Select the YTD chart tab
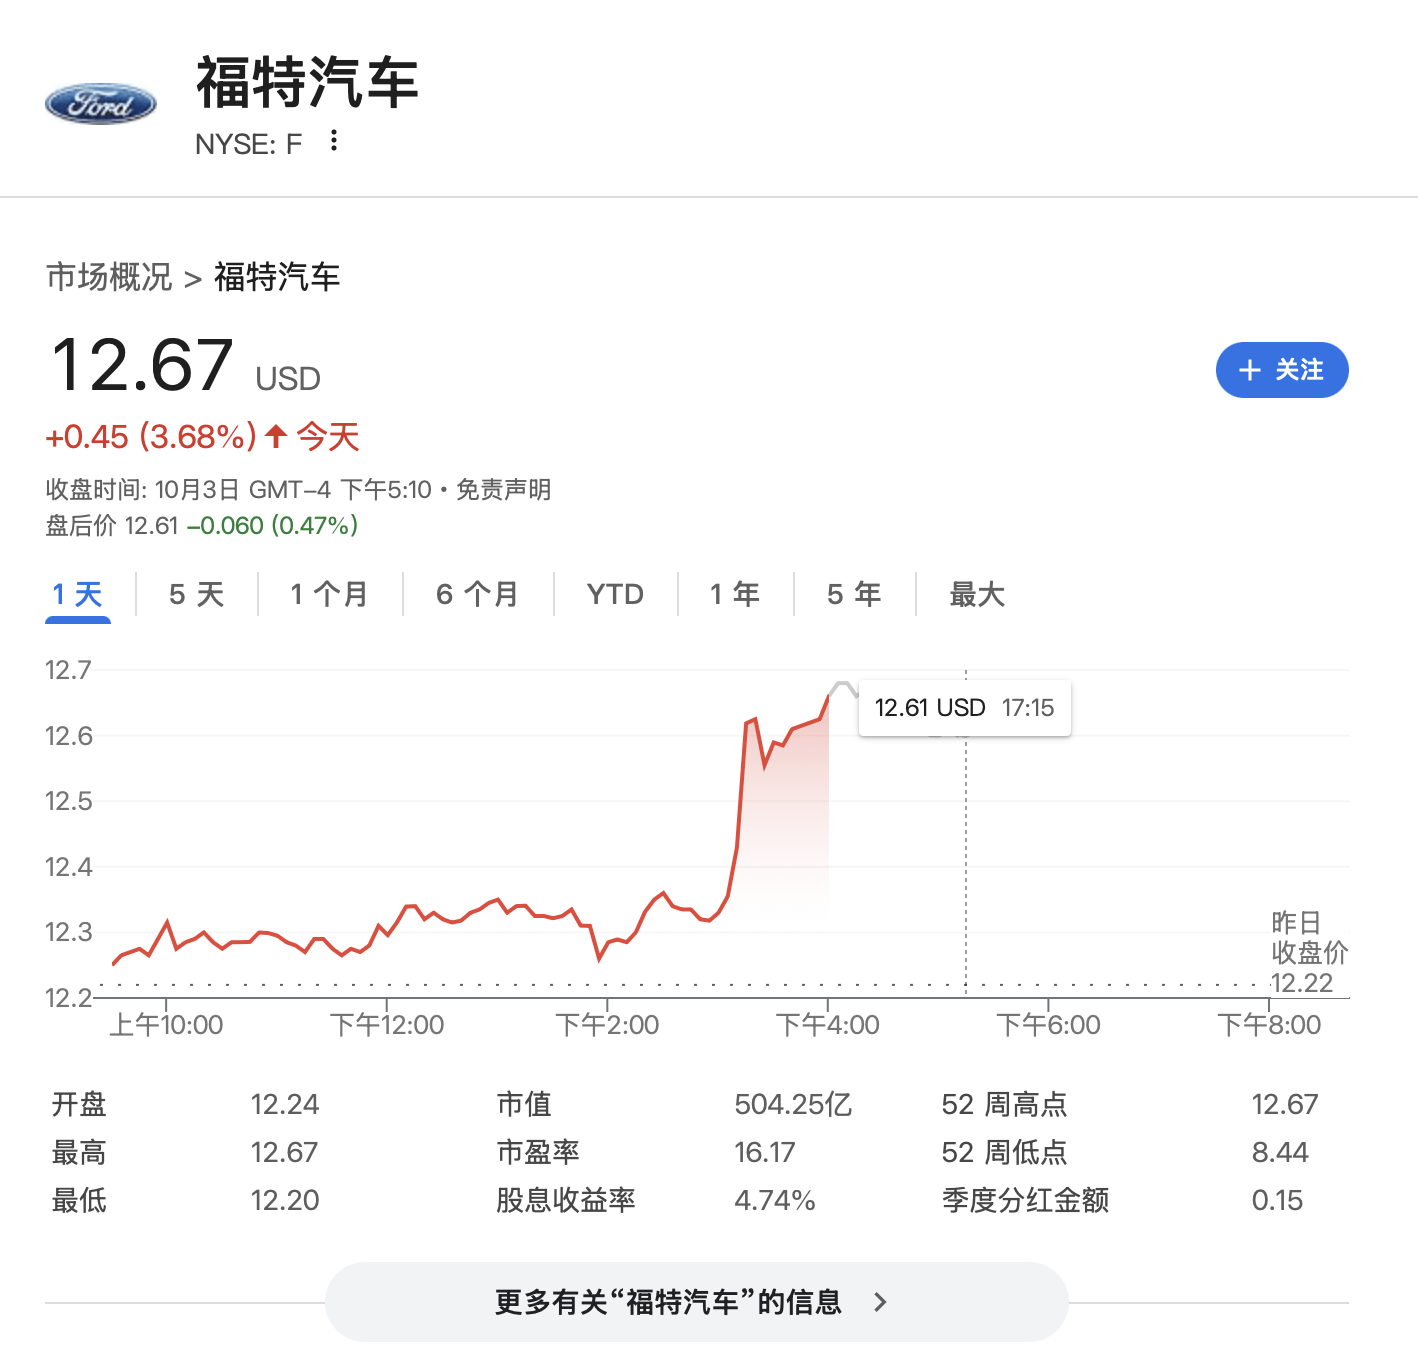This screenshot has width=1418, height=1352. 615,595
